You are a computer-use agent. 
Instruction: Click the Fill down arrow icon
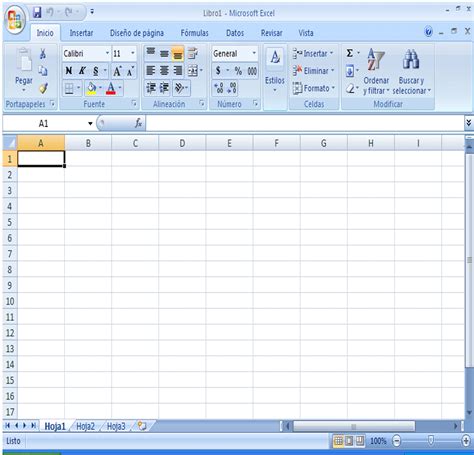(350, 71)
